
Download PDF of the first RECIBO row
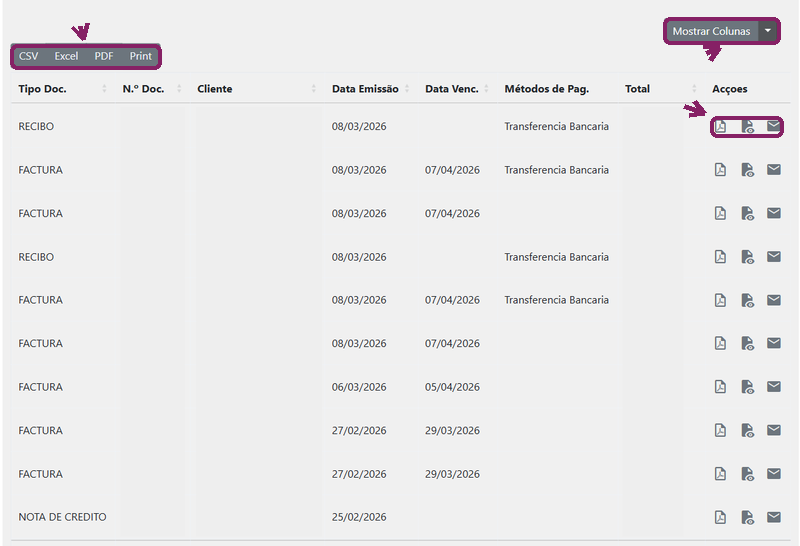point(720,126)
